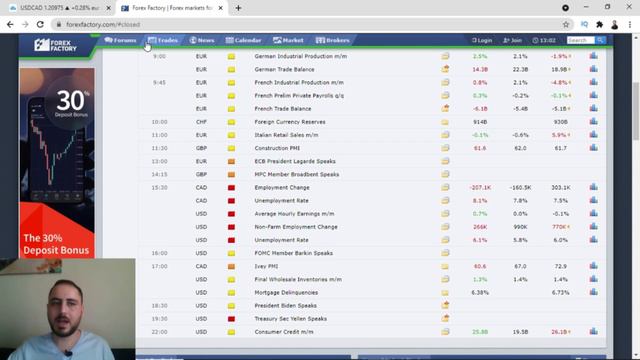This screenshot has height=360, width=640.
Task: Click French Prelim Private Payrolls q/q event
Action: coord(299,96)
